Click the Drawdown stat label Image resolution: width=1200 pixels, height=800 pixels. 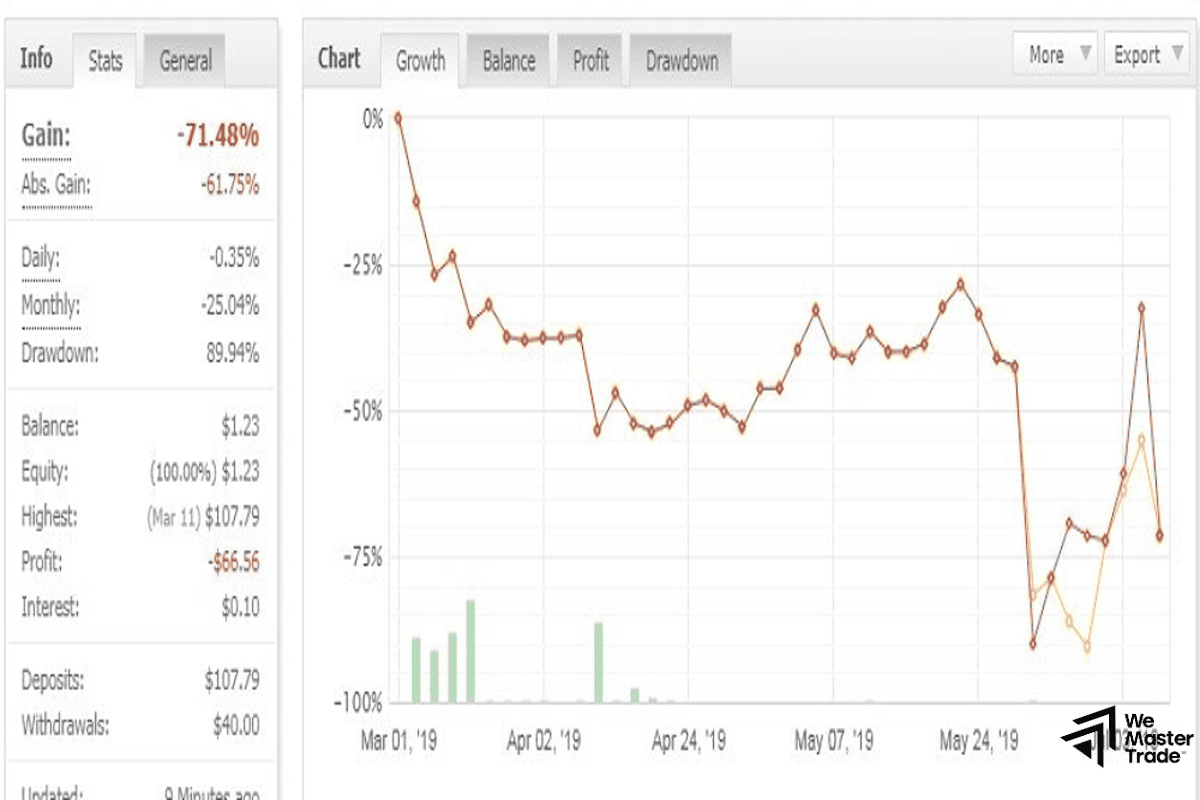click(58, 353)
